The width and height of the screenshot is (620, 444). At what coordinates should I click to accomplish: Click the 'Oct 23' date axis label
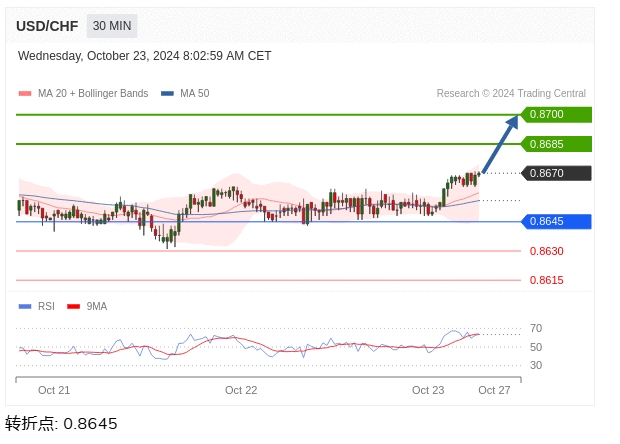click(x=428, y=390)
